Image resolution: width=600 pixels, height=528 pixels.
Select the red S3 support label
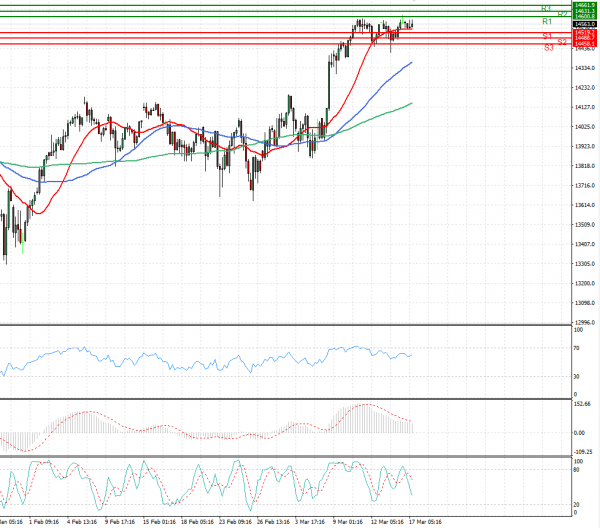pyautogui.click(x=549, y=48)
